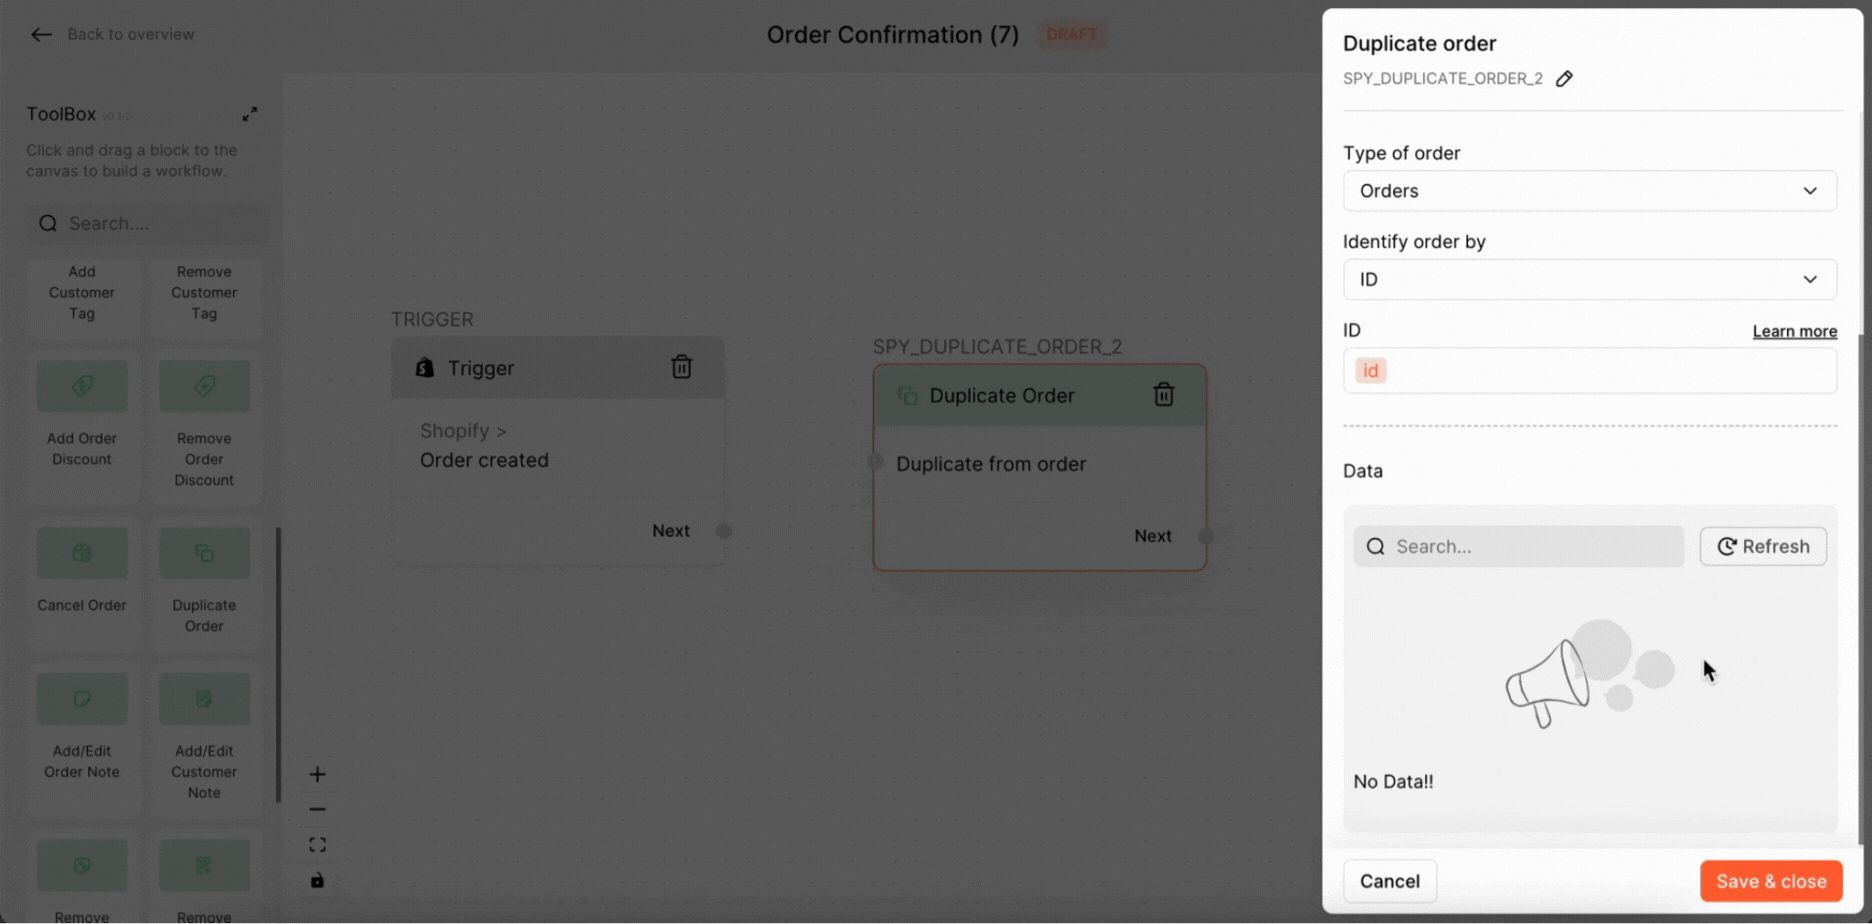Click the Duplicate Order Next output connector
The image size is (1872, 924).
[x=1206, y=536]
